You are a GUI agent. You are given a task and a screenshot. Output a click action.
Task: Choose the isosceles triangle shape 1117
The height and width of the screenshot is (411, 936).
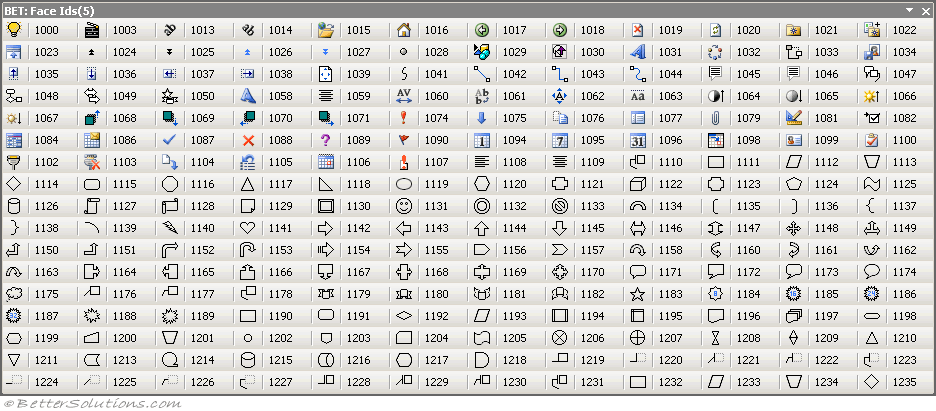[x=248, y=184]
